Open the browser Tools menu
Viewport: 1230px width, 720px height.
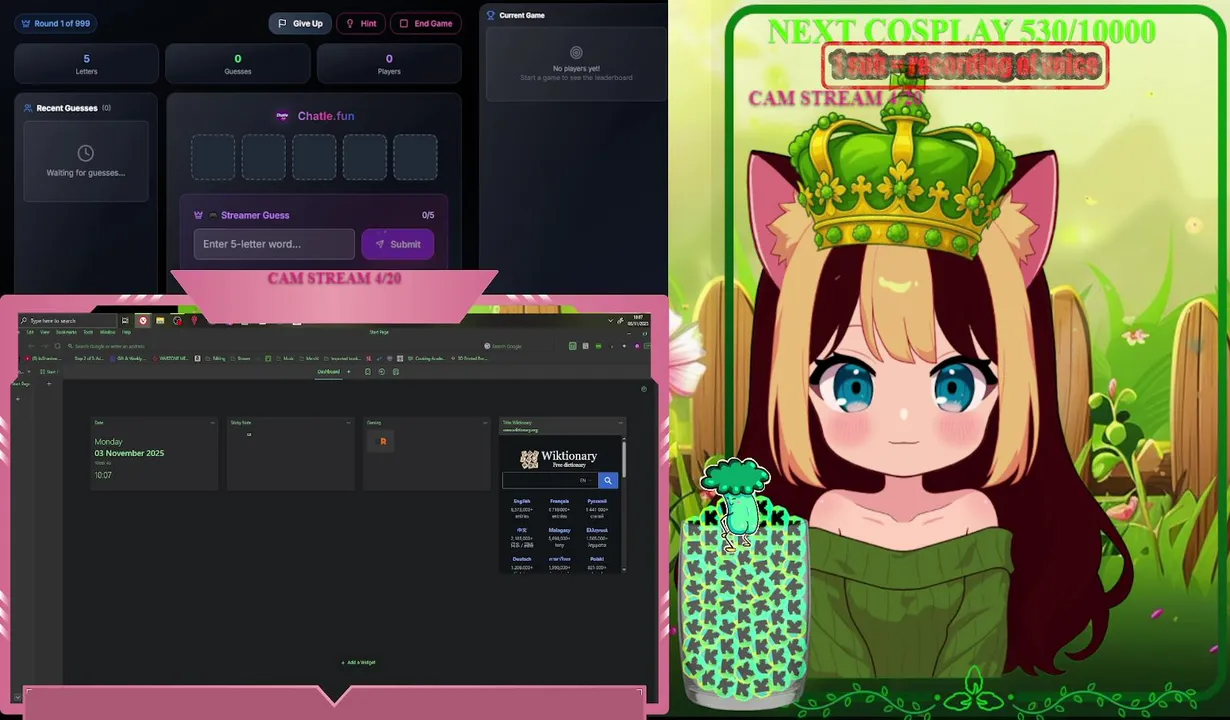point(88,332)
